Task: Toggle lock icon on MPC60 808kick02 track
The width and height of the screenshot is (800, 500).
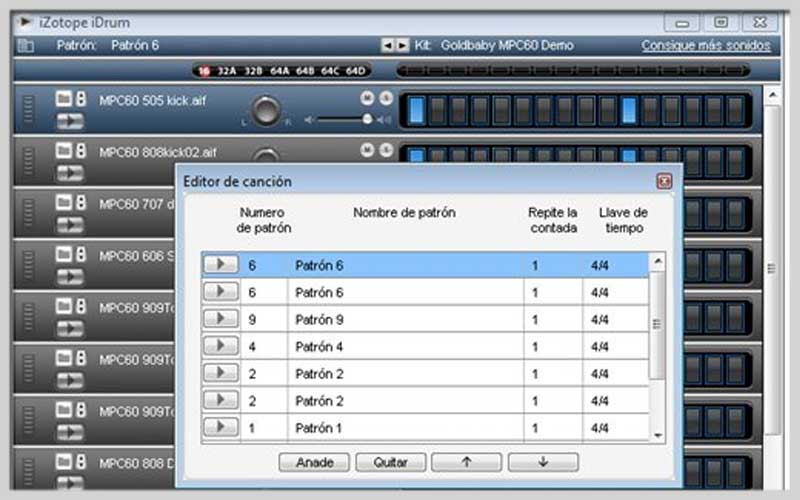Action: [x=81, y=150]
